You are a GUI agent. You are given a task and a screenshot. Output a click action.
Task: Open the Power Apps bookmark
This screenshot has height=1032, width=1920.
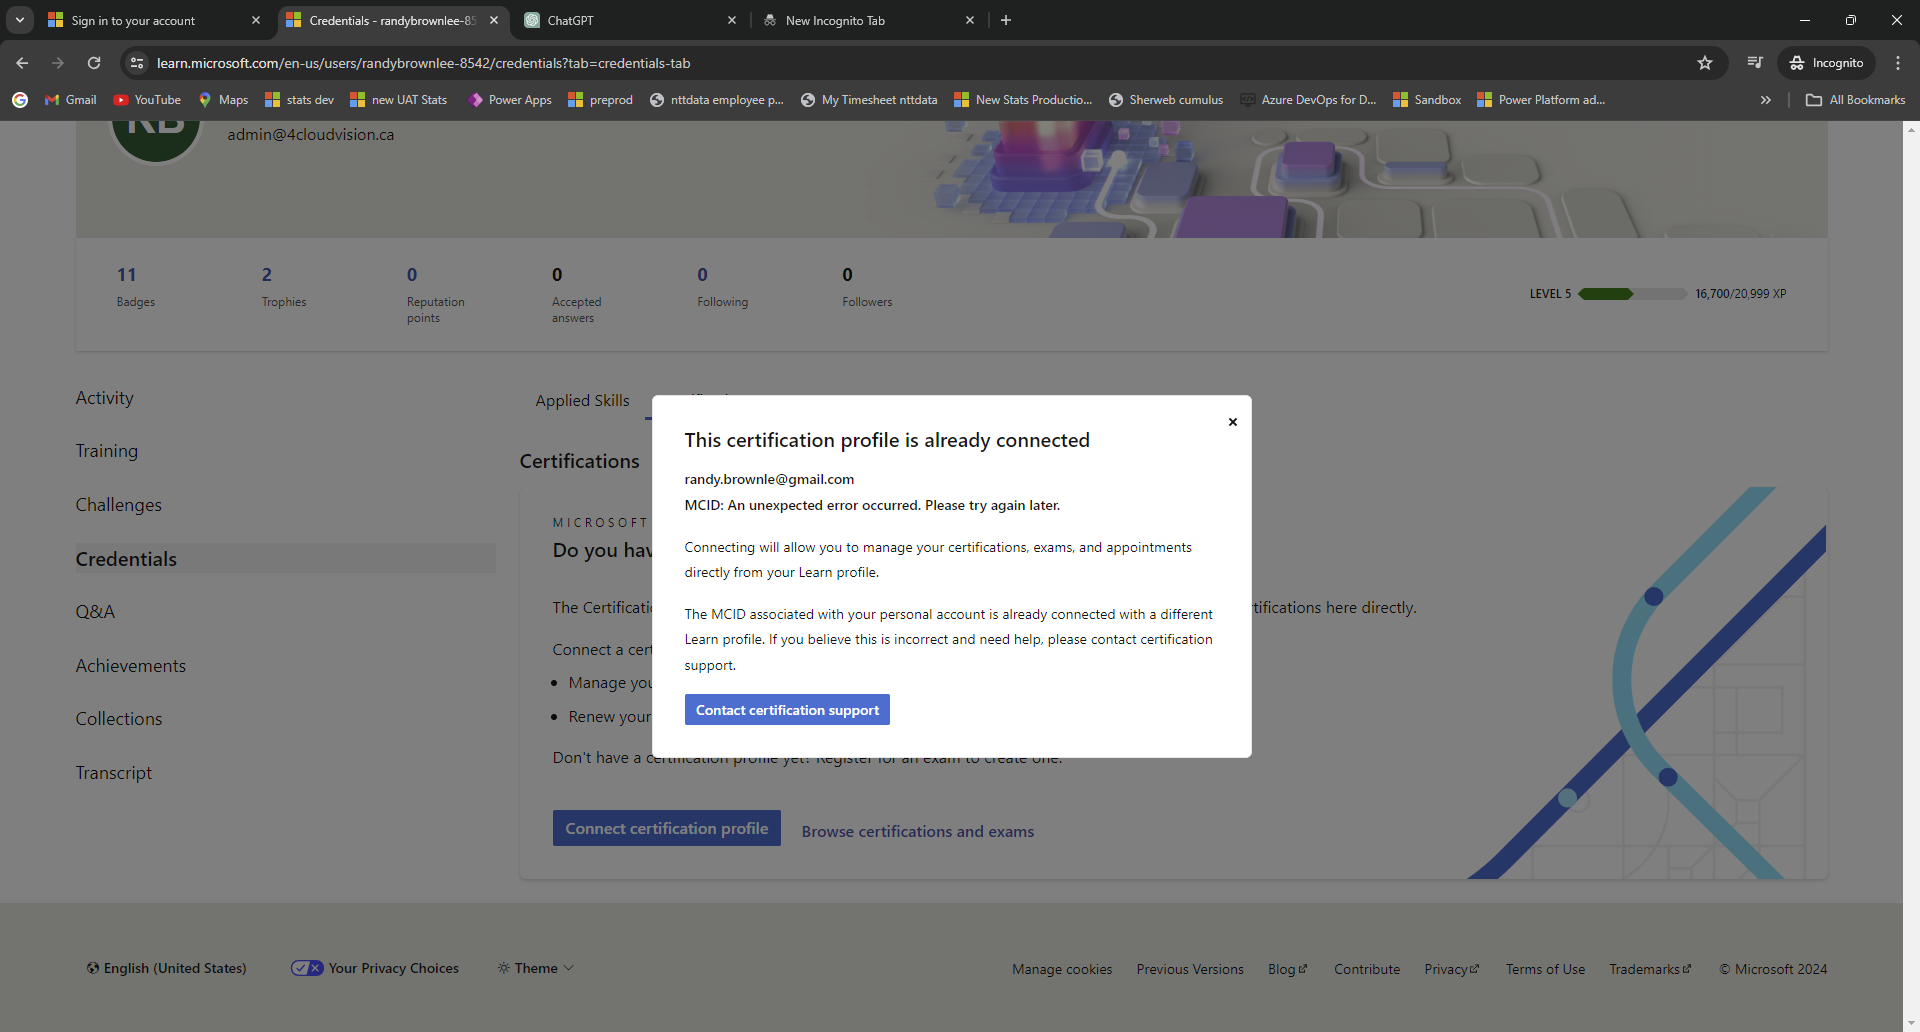click(x=509, y=99)
